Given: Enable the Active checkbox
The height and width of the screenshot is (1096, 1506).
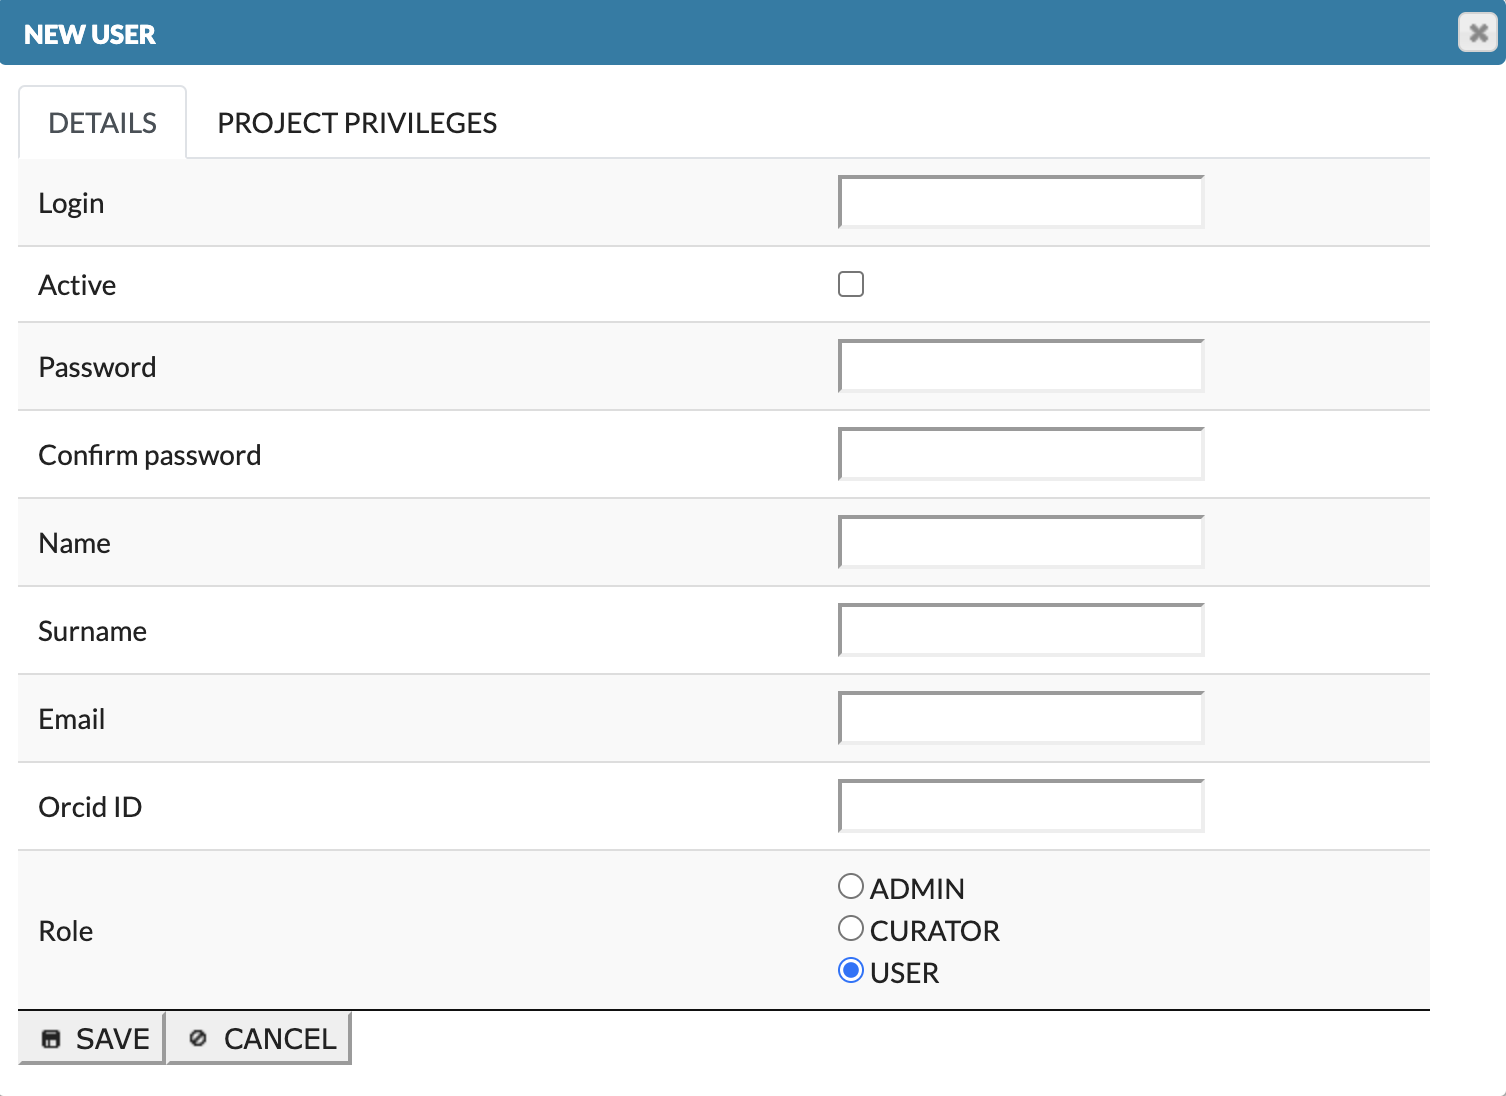Looking at the screenshot, I should [x=851, y=285].
